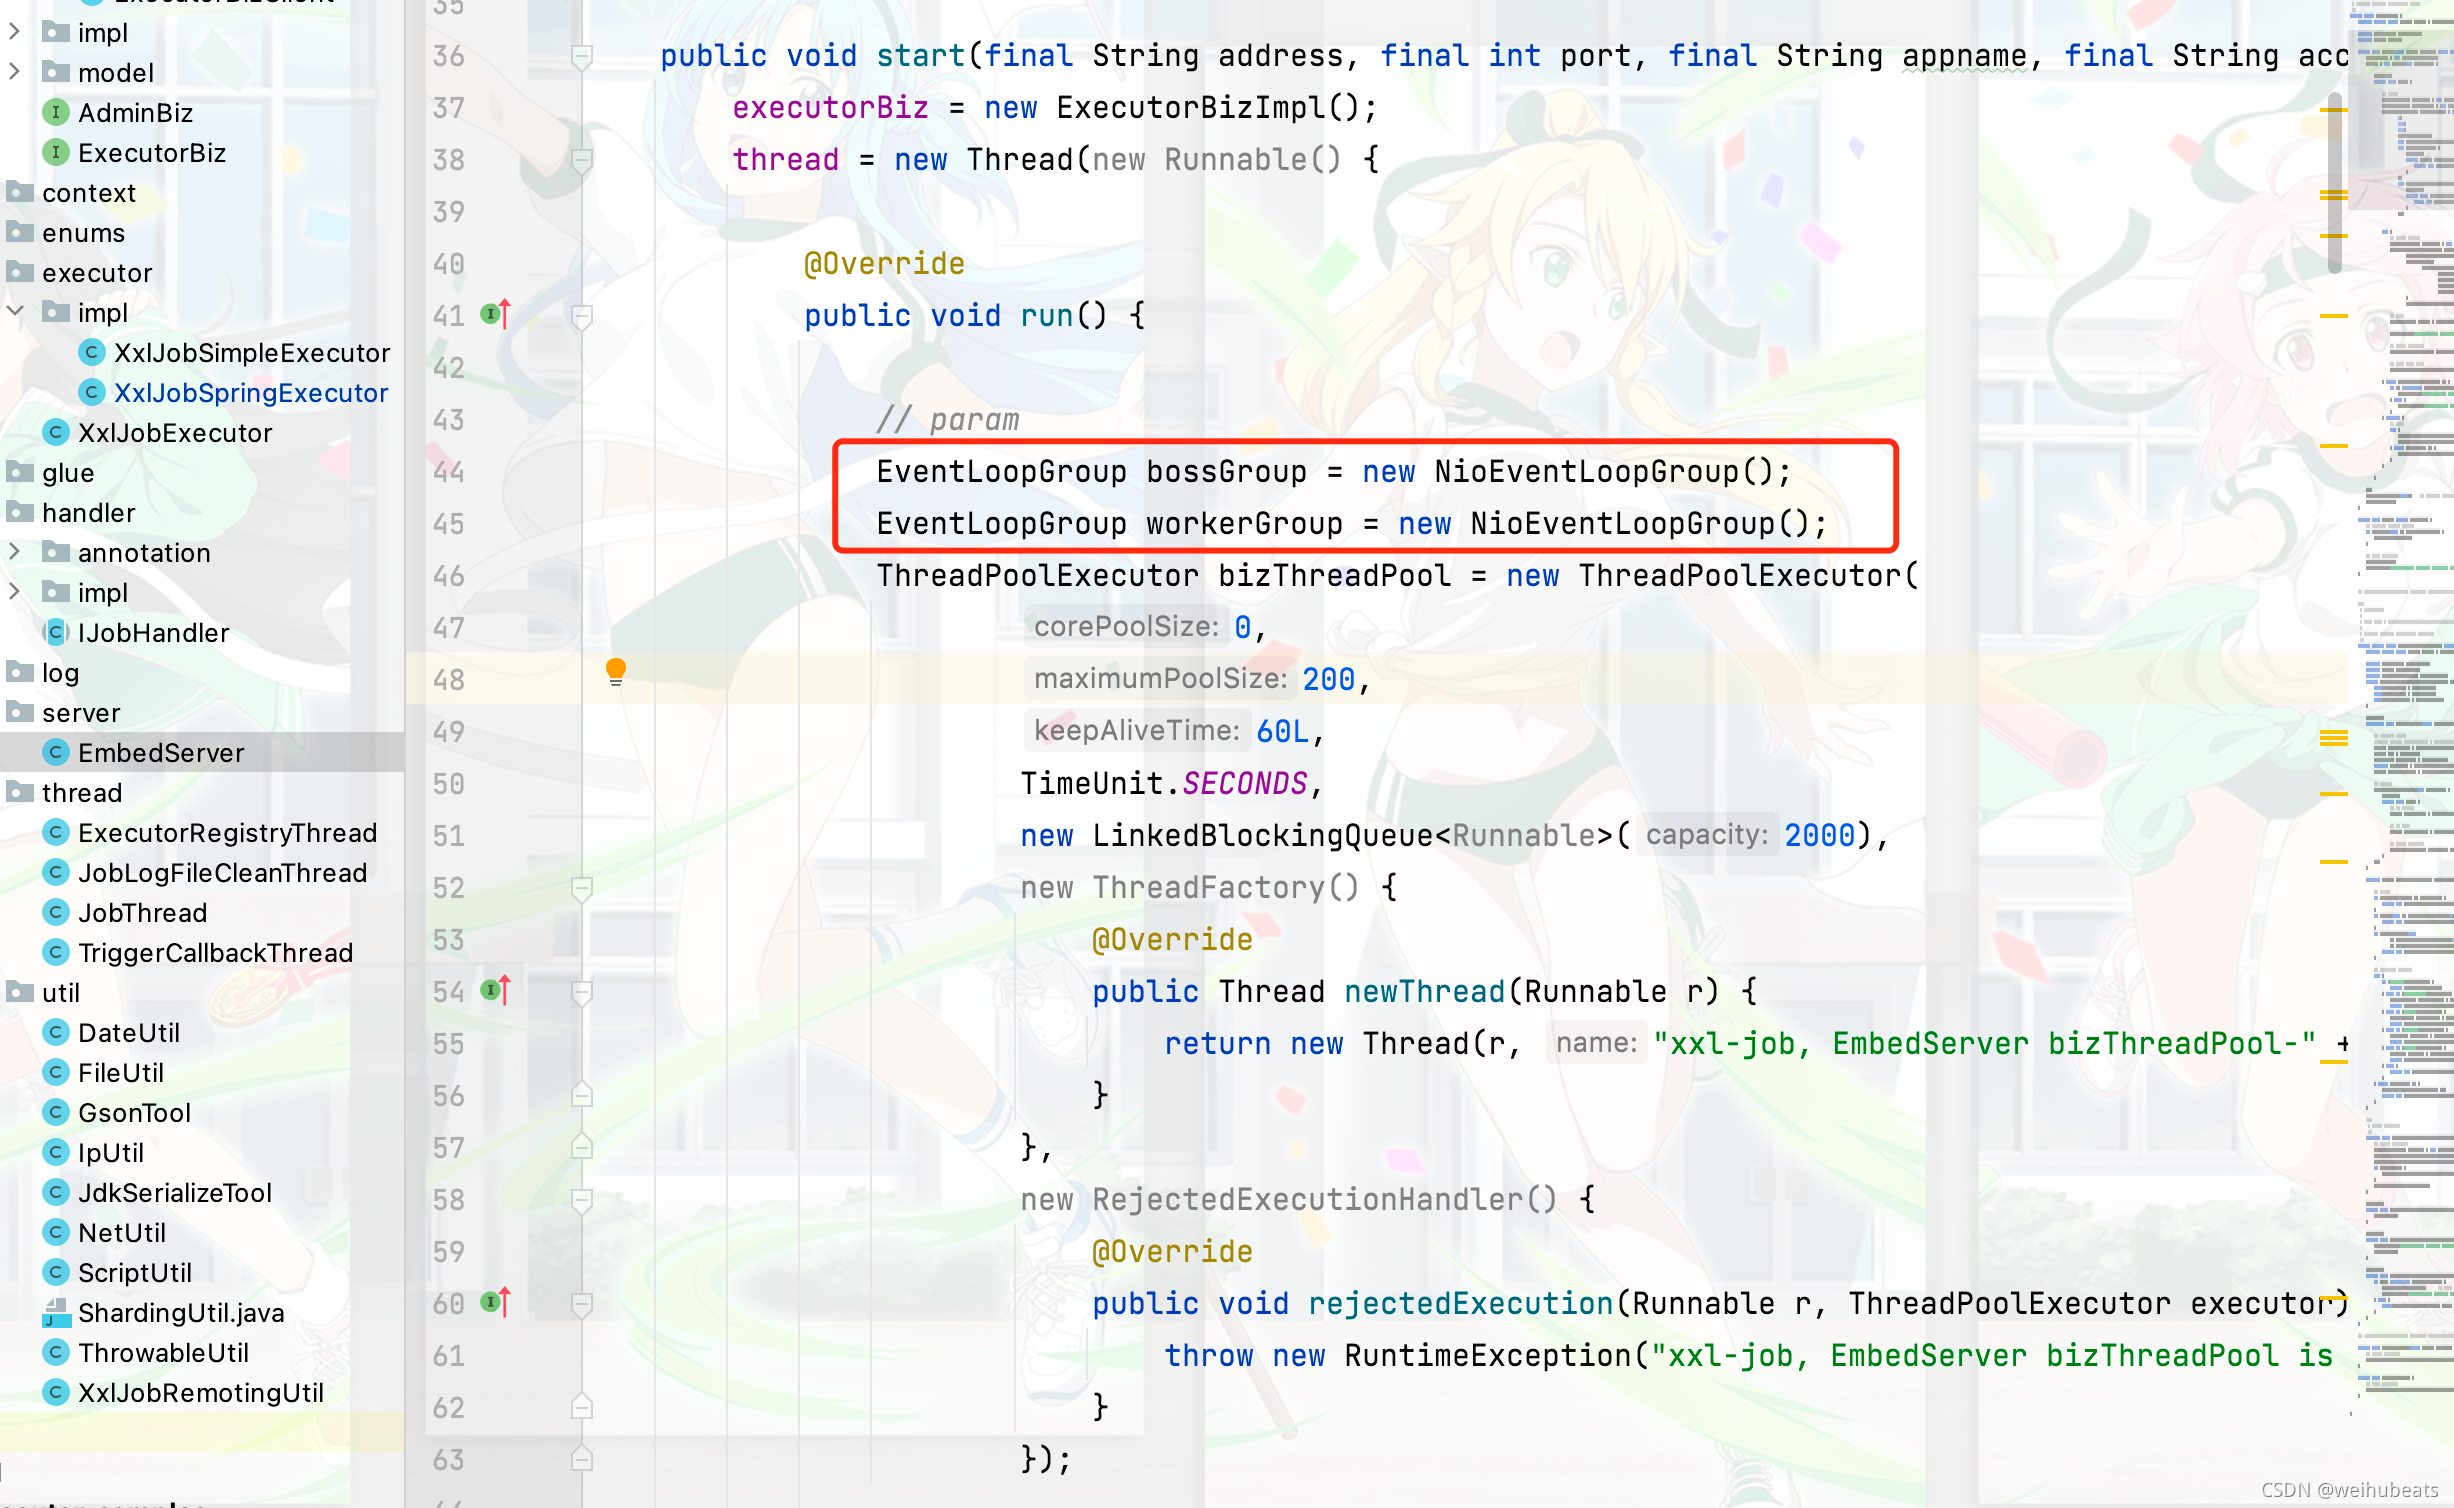Open XxlJobSpringExecutor in the tree
The width and height of the screenshot is (2454, 1508).
click(x=250, y=393)
